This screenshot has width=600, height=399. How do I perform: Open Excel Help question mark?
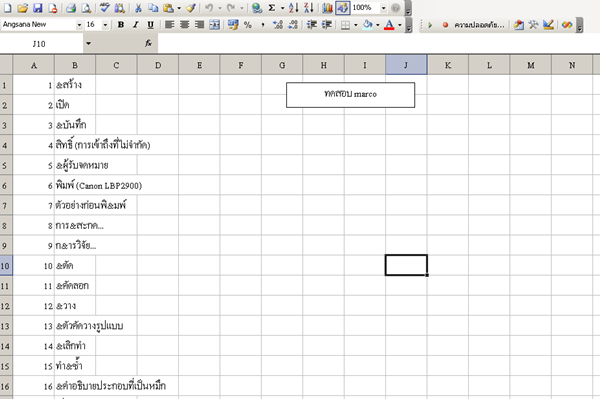click(396, 8)
